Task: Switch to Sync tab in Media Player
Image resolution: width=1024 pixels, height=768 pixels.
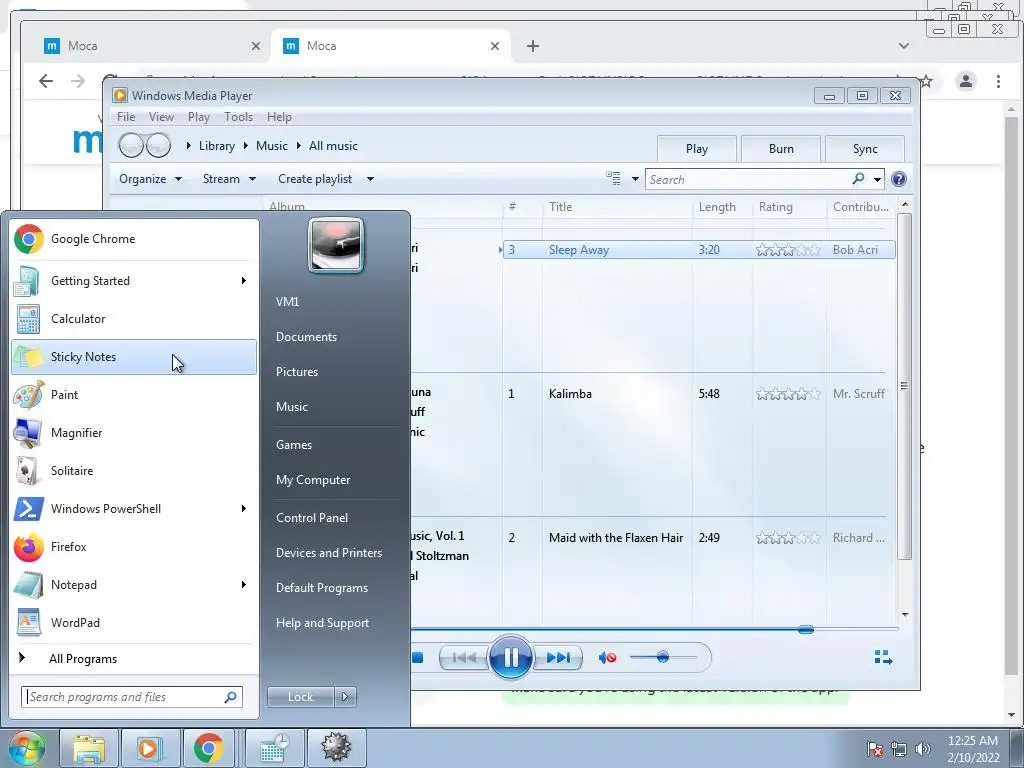Action: coord(865,149)
